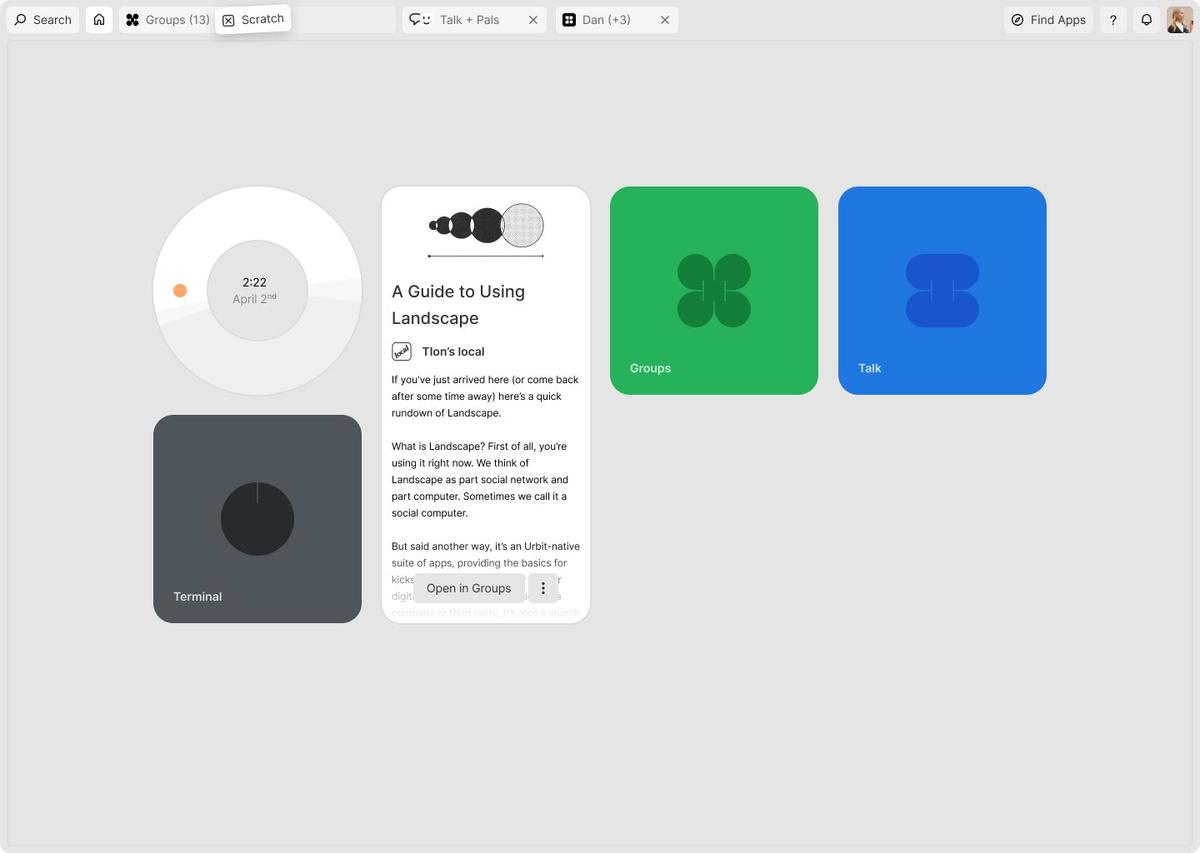The width and height of the screenshot is (1200, 853).
Task: Select the Scratch tab
Action: (x=253, y=19)
